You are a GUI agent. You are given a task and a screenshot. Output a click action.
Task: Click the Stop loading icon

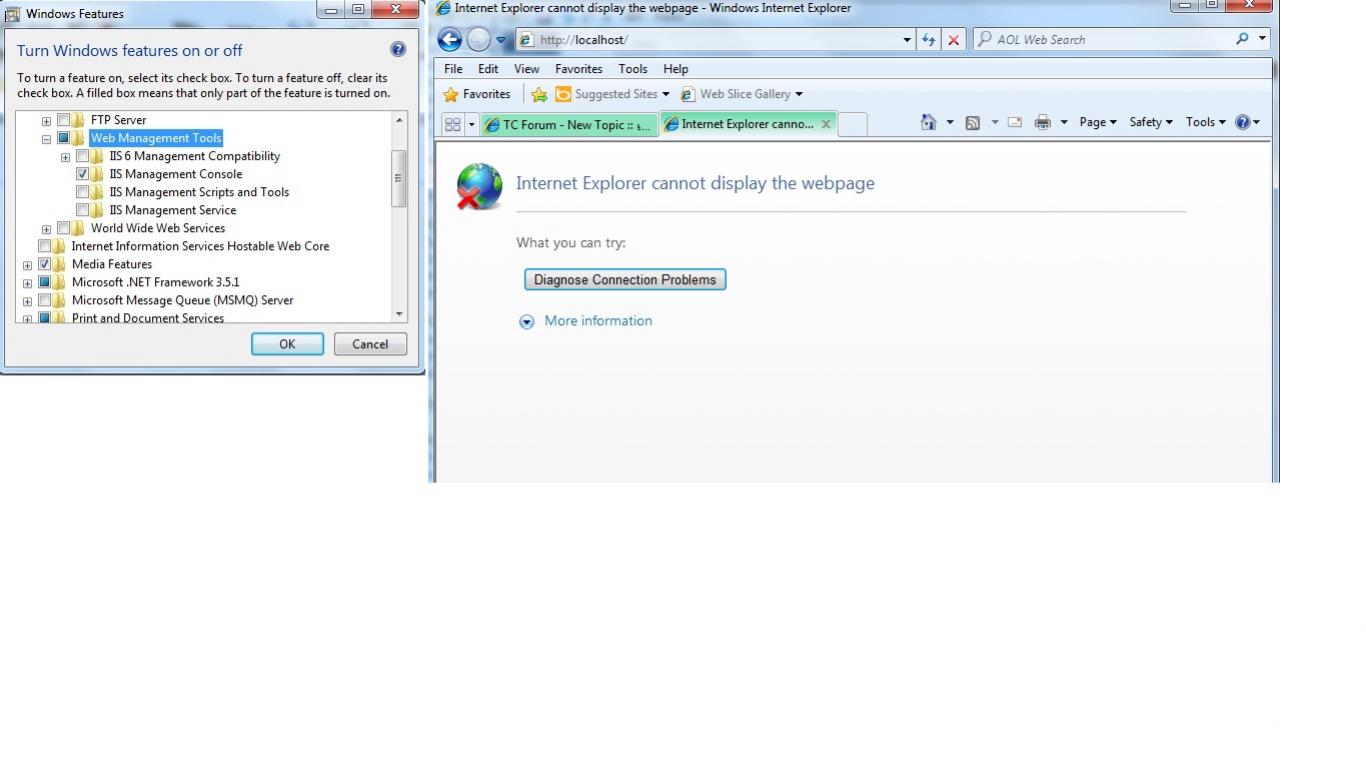click(952, 39)
